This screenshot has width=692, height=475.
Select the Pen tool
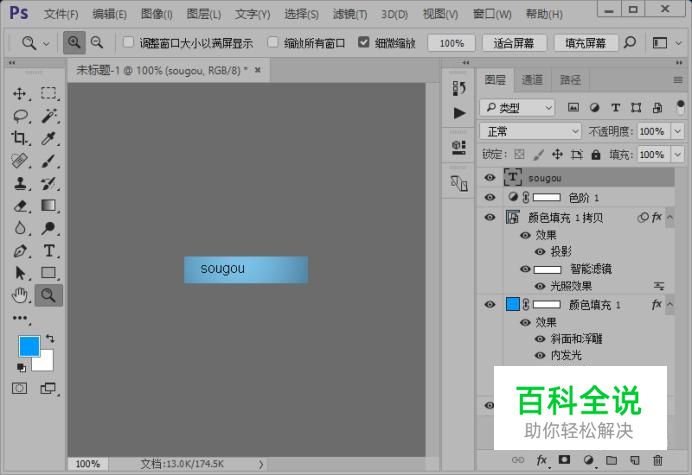[20, 251]
